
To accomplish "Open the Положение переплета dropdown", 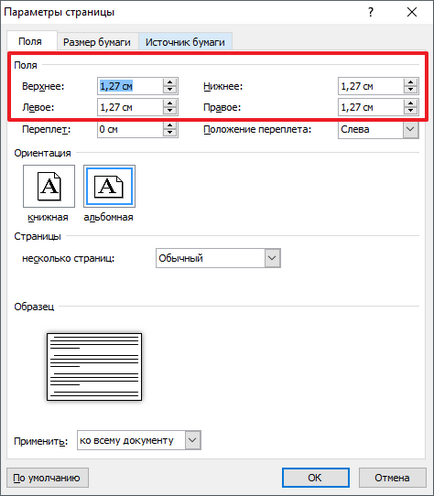I will click(411, 129).
